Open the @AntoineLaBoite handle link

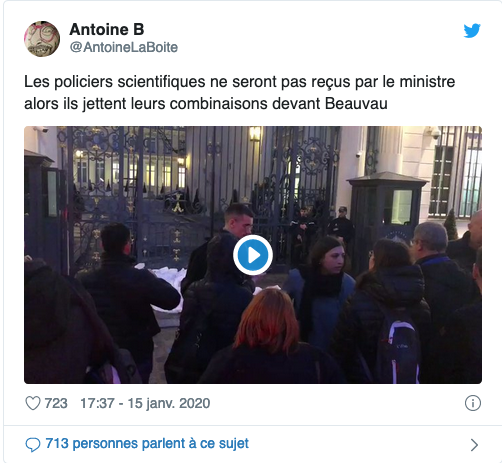(x=124, y=47)
